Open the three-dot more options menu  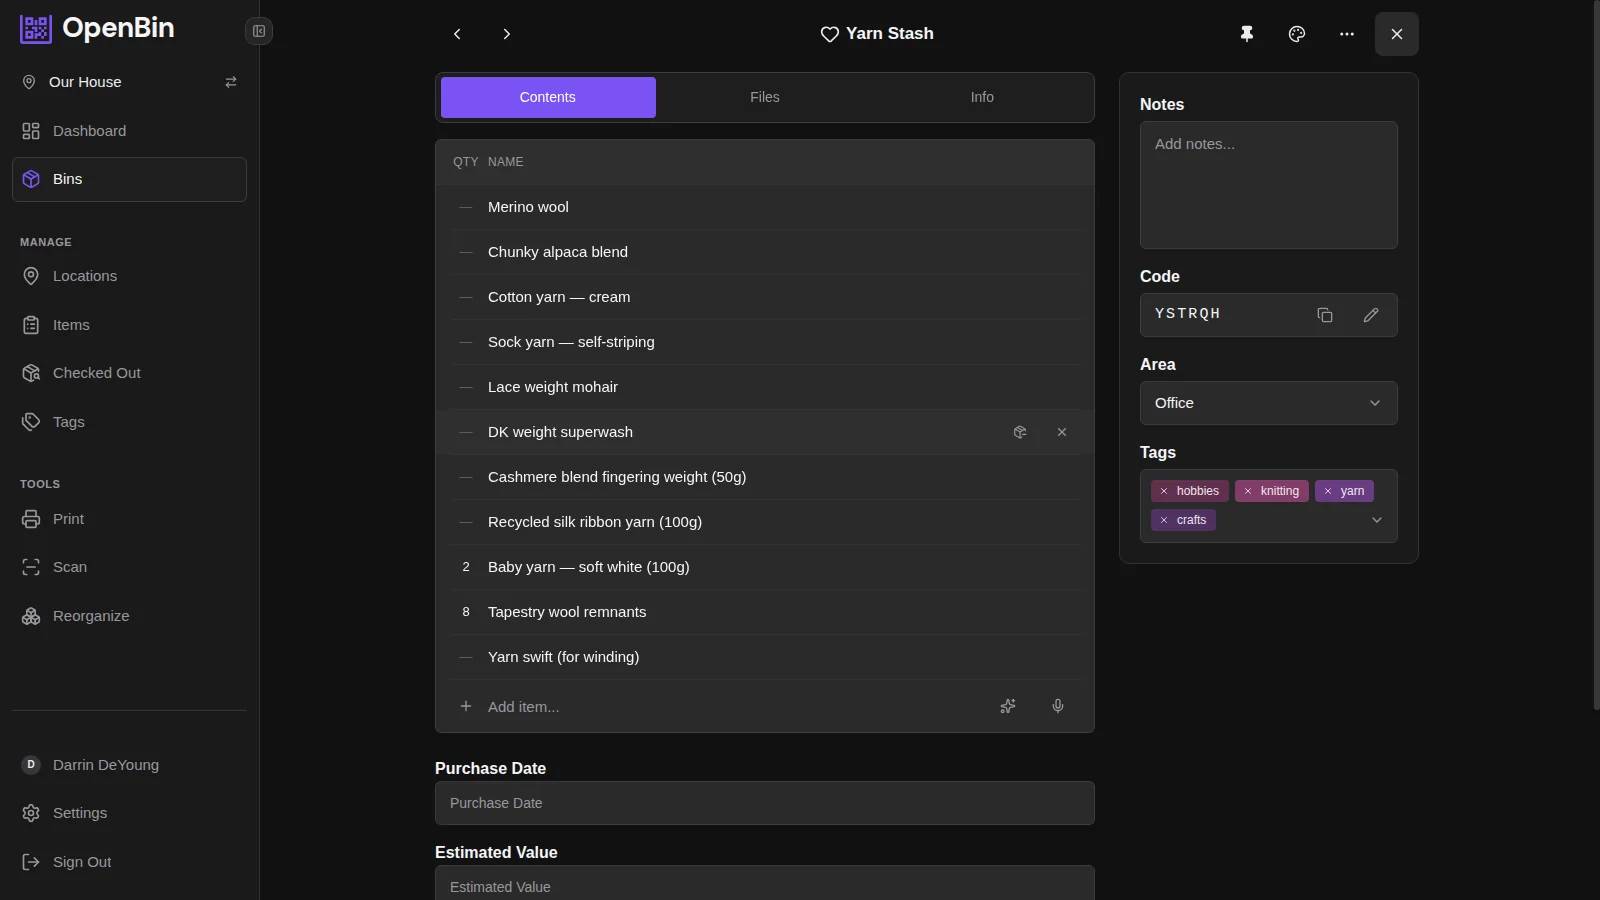1347,34
